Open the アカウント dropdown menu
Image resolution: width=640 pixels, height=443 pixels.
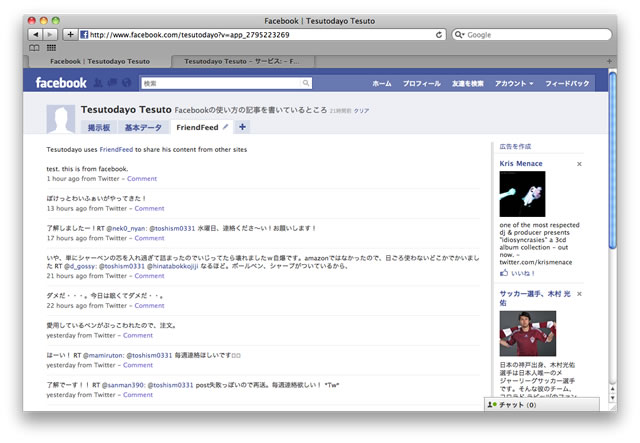tap(514, 83)
